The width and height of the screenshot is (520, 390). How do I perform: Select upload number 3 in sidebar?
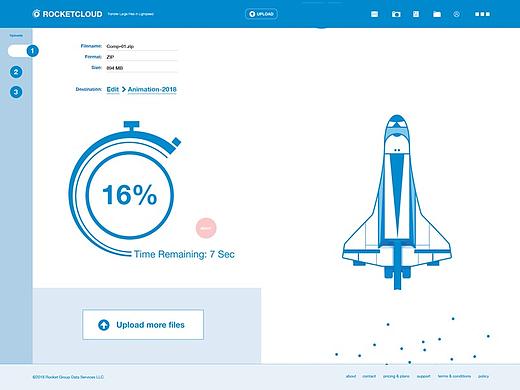click(16, 92)
